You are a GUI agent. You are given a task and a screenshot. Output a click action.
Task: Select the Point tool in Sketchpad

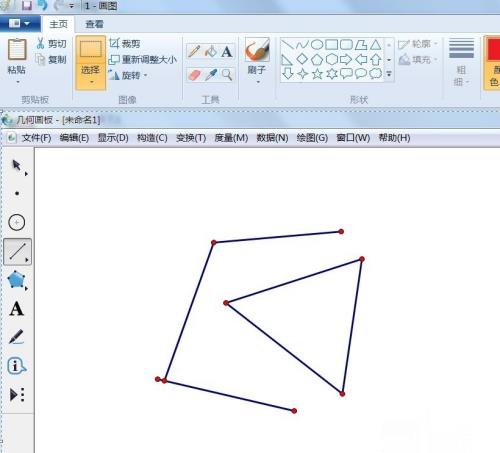[17, 193]
